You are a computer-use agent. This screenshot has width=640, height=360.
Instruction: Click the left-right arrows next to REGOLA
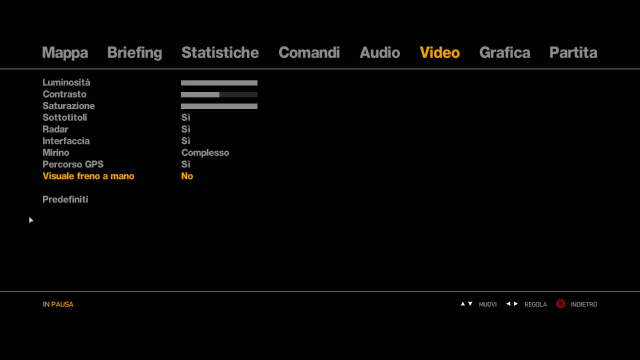[x=512, y=304]
